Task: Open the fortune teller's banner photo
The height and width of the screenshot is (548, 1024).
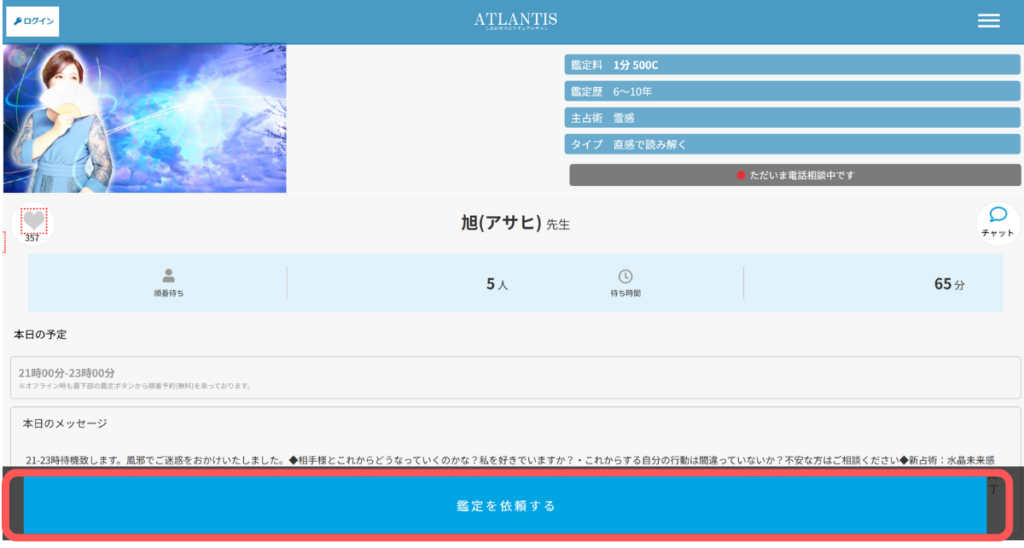Action: 145,118
